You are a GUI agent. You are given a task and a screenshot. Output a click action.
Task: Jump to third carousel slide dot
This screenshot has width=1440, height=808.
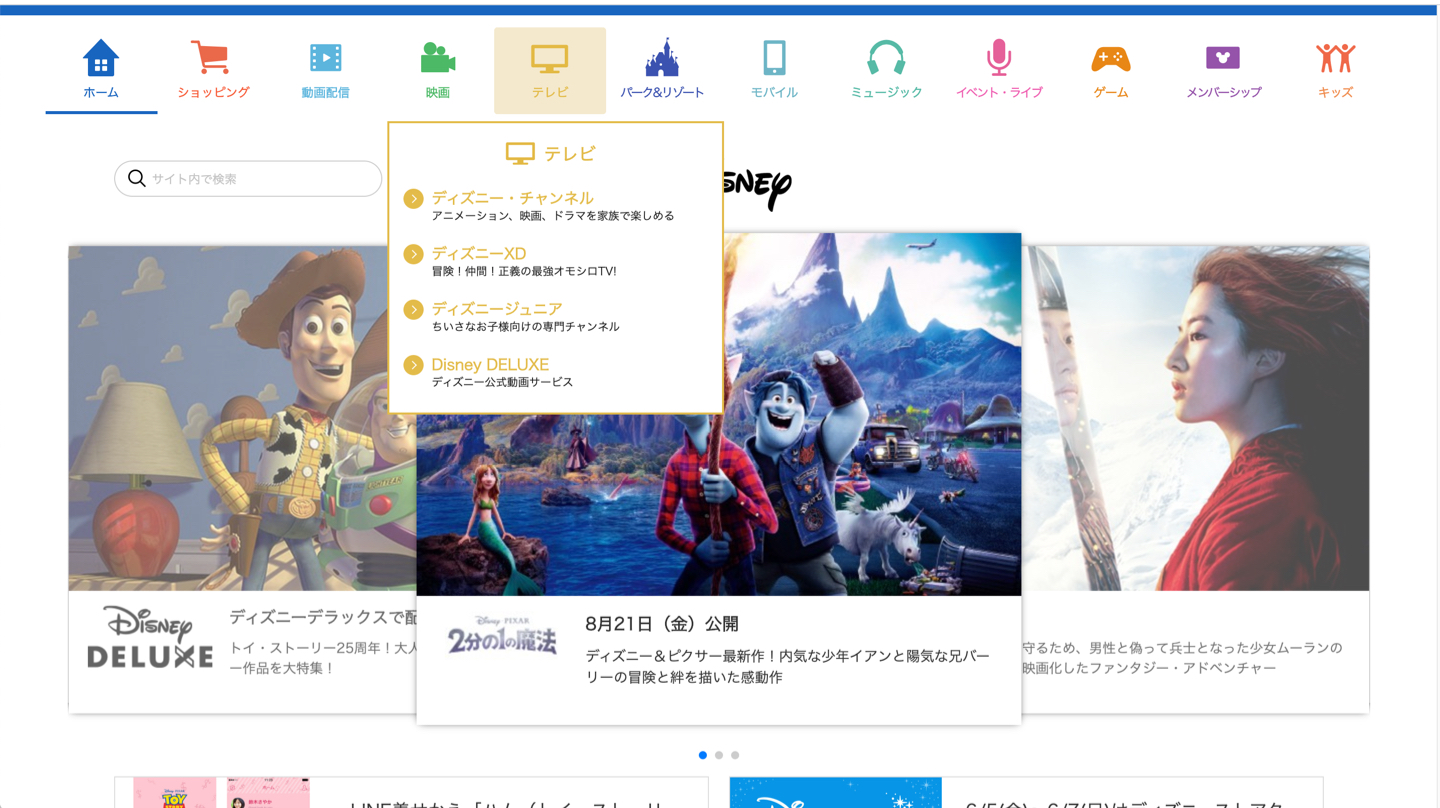(735, 755)
